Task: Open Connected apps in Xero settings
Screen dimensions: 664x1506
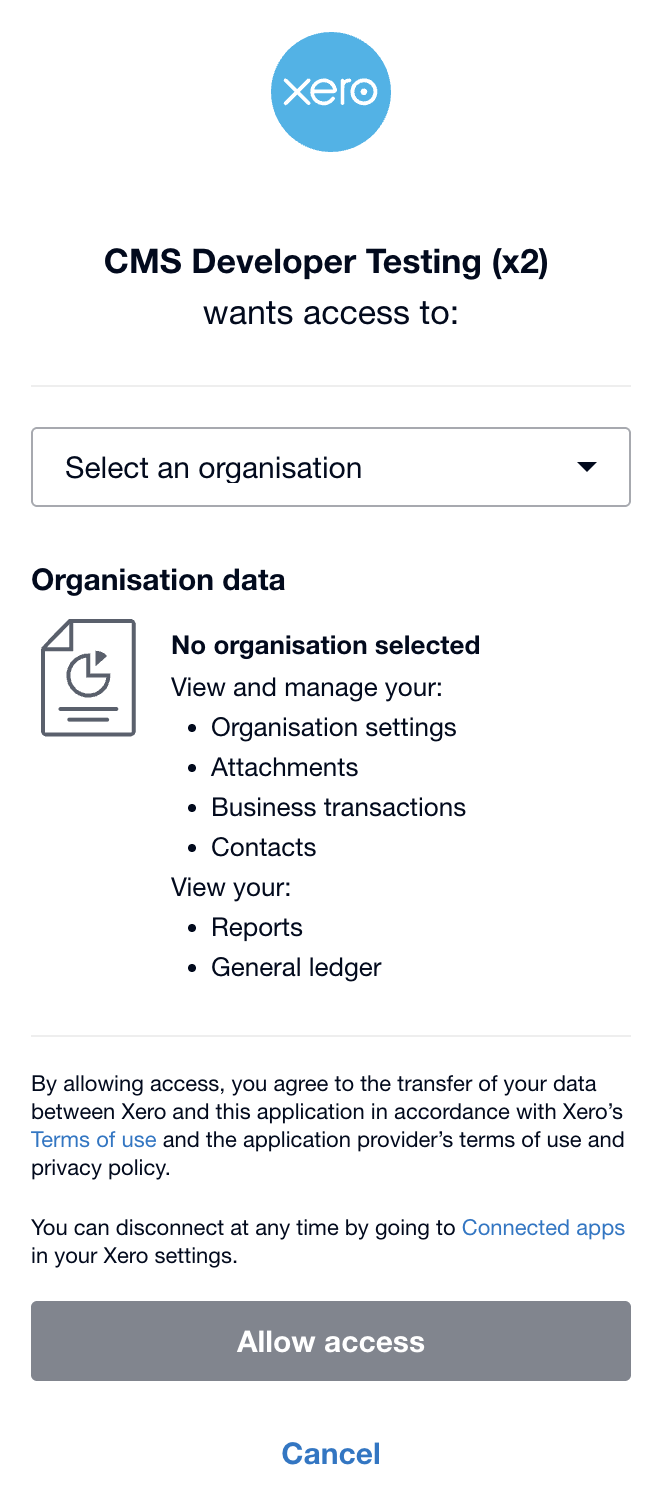Action: [x=543, y=1227]
